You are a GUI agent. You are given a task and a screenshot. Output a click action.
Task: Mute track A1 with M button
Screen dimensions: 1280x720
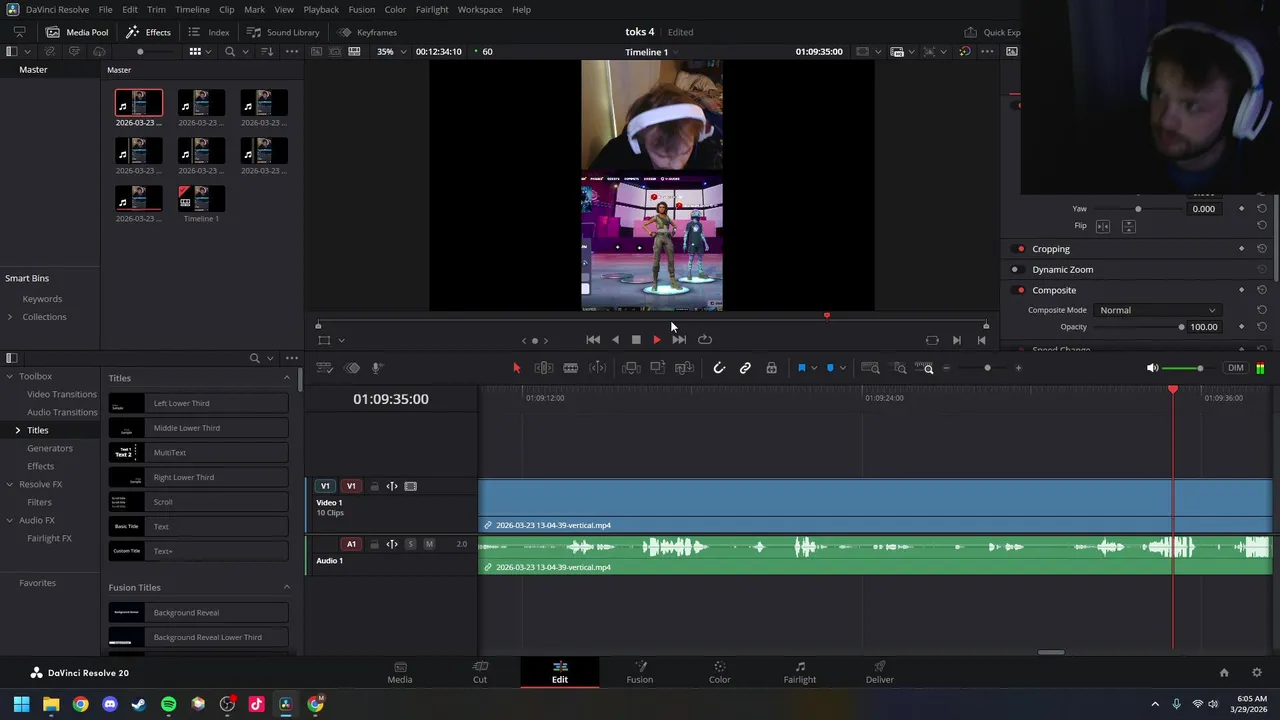[429, 544]
